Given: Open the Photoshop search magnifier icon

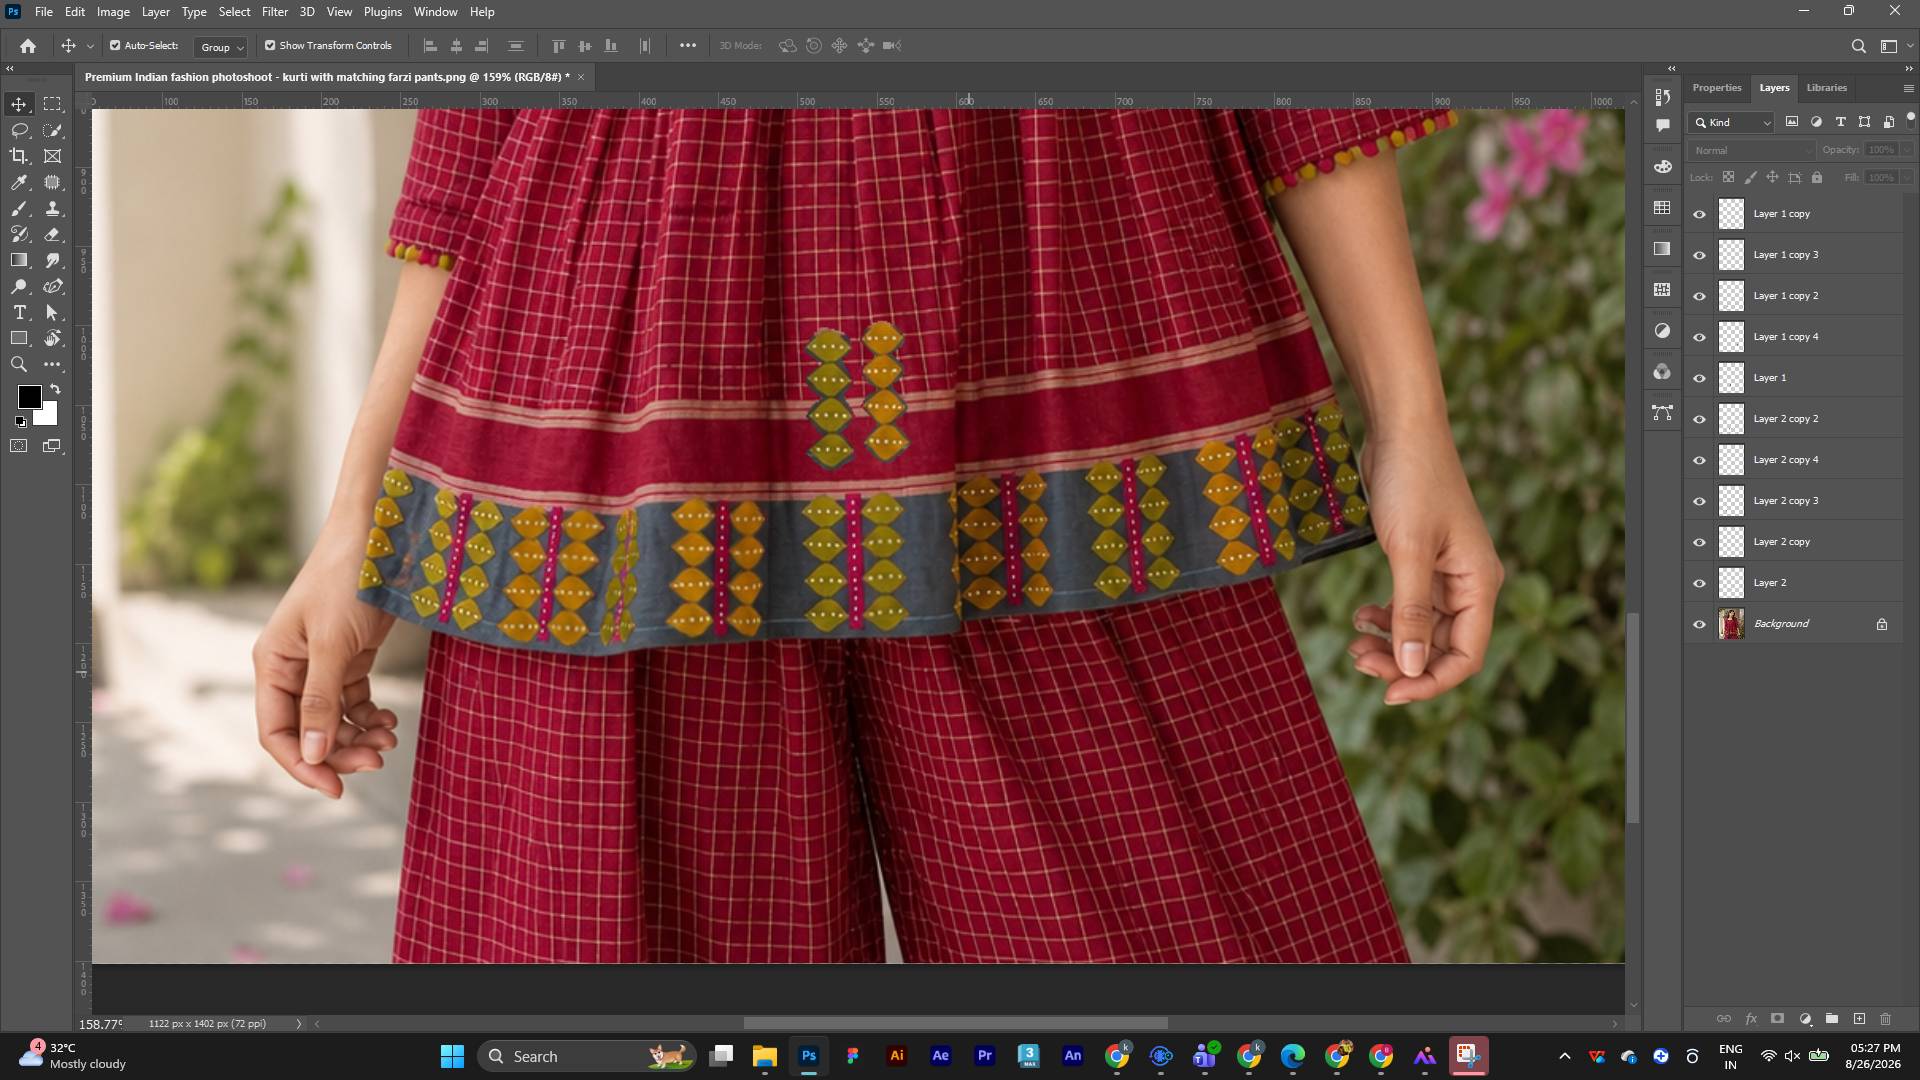Looking at the screenshot, I should click(x=1858, y=46).
